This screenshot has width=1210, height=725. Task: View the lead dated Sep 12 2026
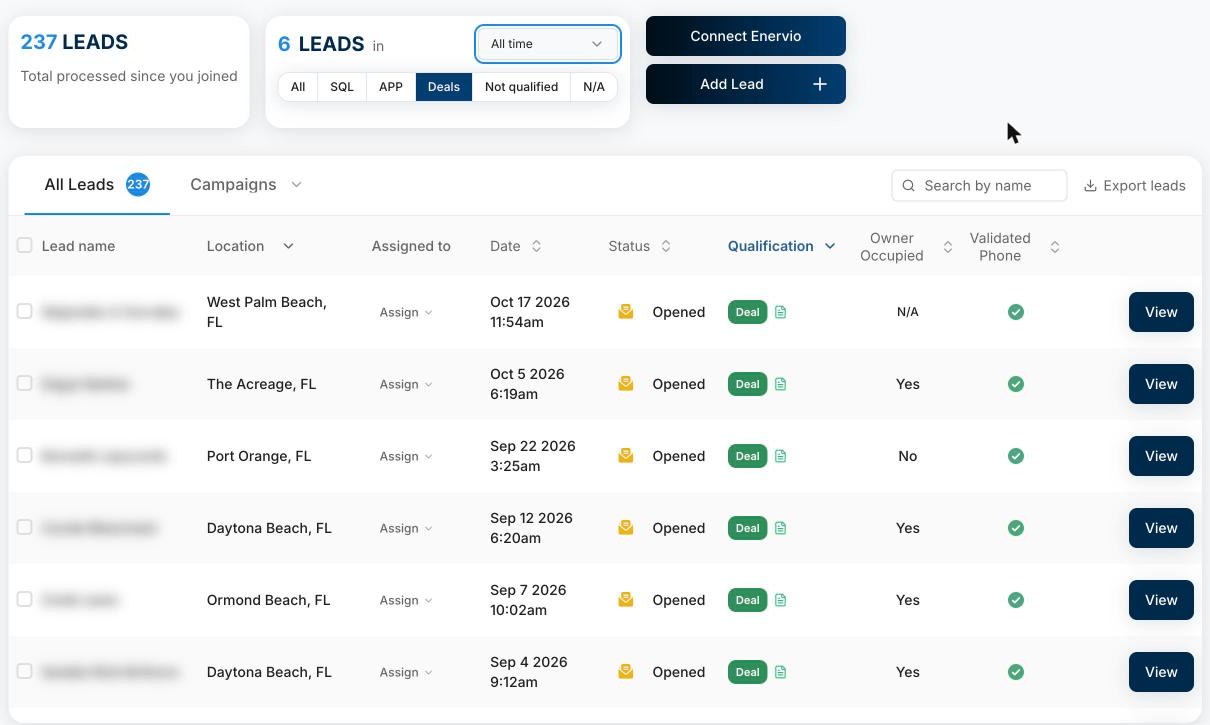pyautogui.click(x=1161, y=528)
